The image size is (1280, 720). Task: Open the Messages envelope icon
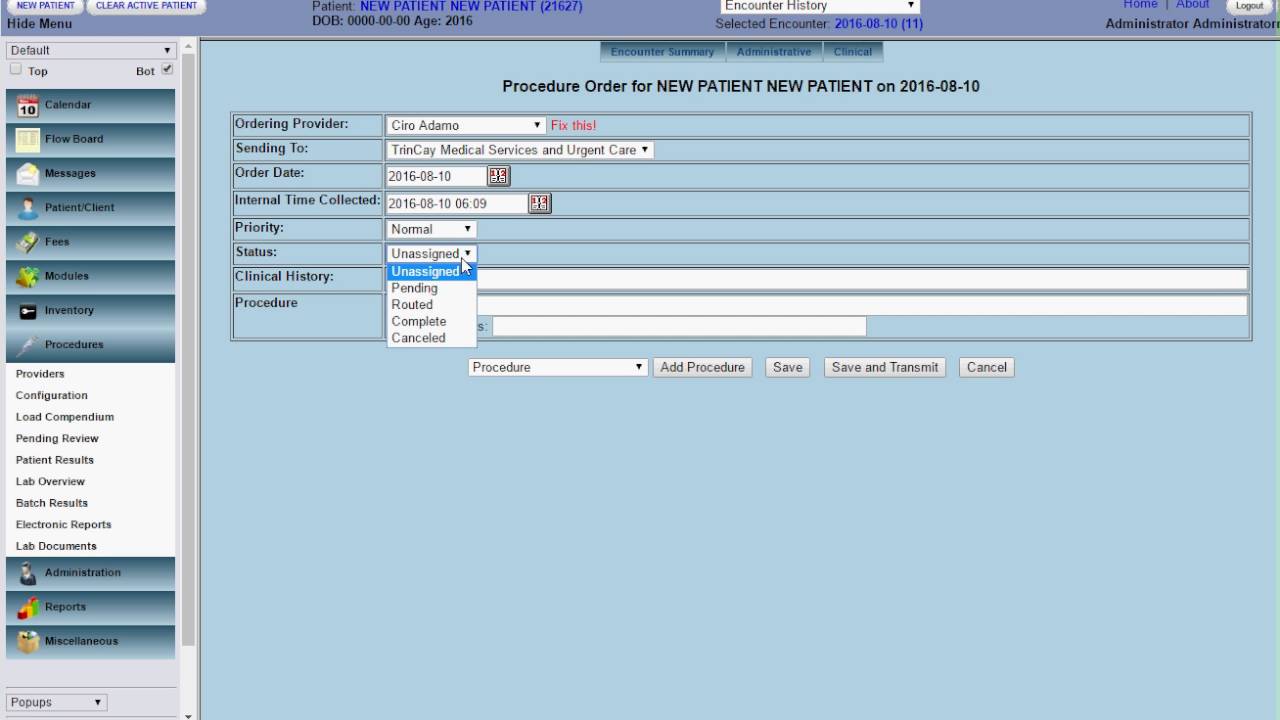click(x=28, y=173)
